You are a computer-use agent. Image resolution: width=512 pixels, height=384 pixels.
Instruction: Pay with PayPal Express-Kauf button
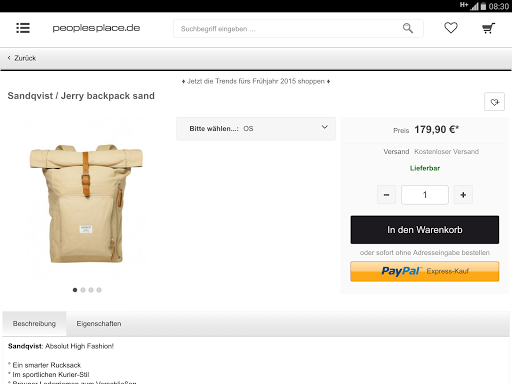[425, 271]
